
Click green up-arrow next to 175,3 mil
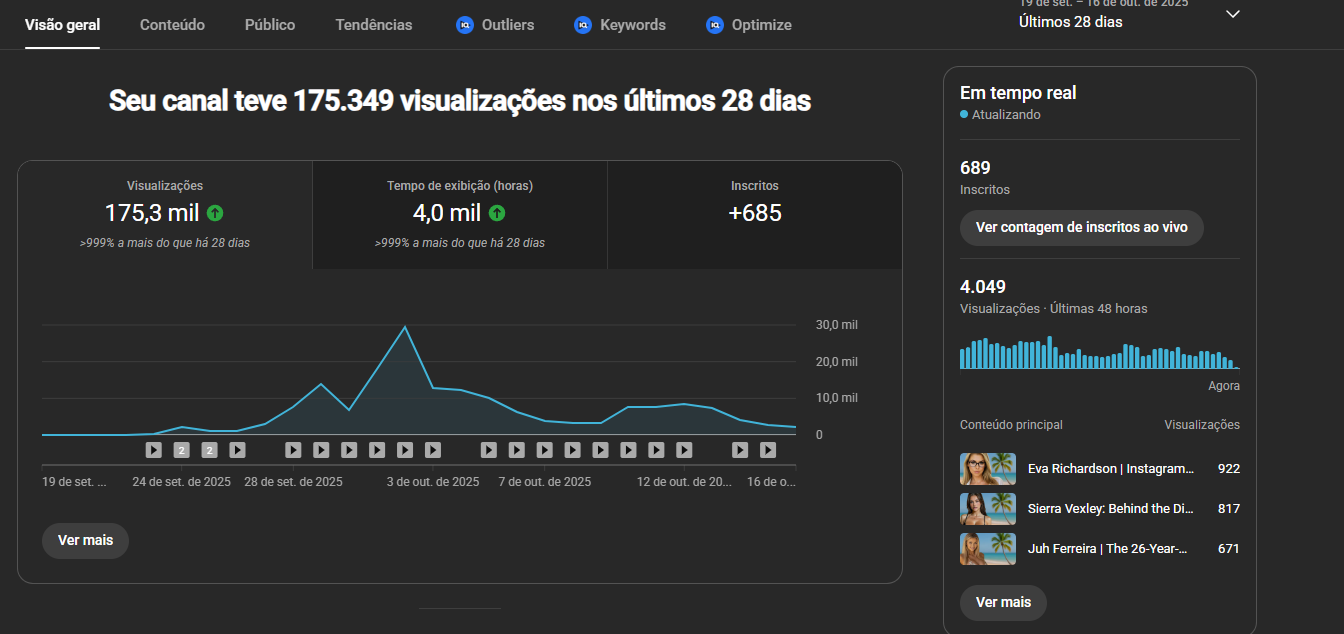[215, 213]
